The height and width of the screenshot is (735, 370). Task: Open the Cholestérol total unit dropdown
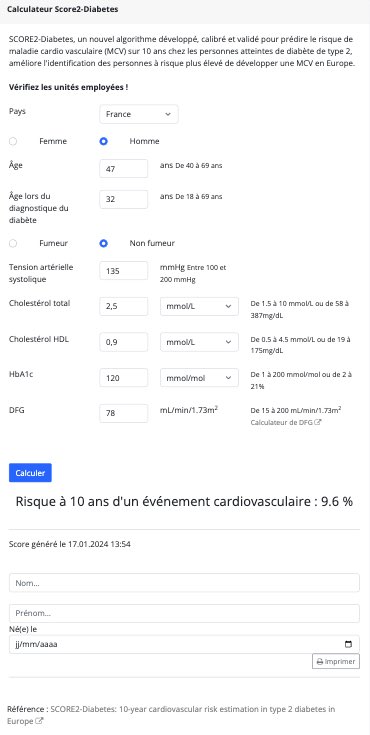pyautogui.click(x=199, y=306)
